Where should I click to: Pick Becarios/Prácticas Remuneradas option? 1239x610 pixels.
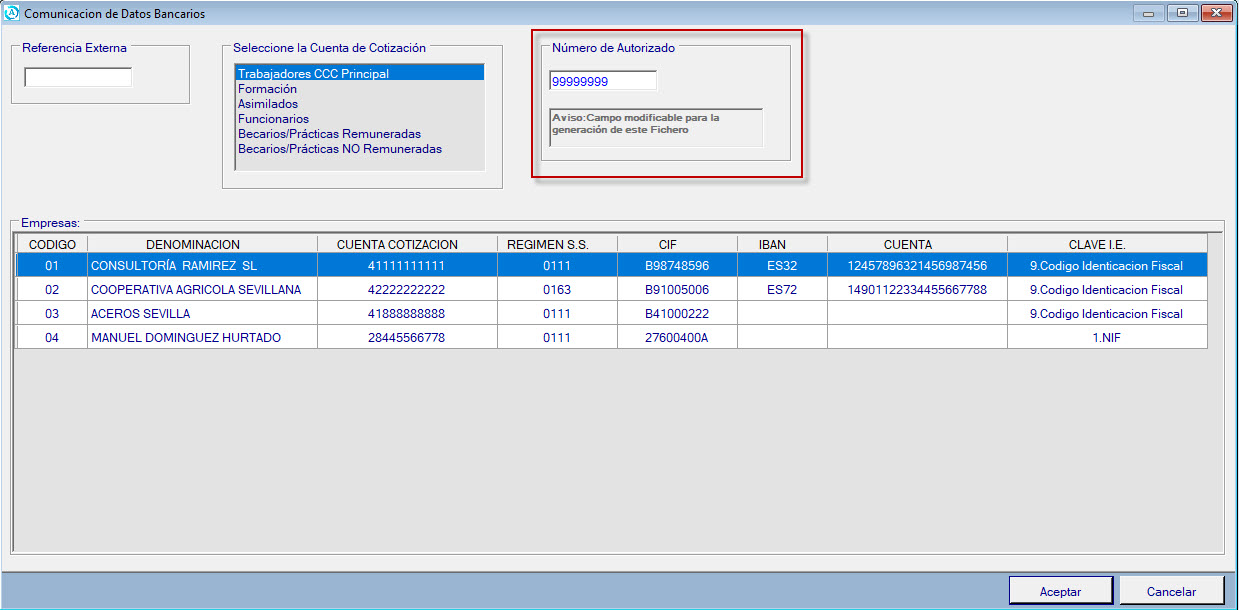[x=329, y=134]
